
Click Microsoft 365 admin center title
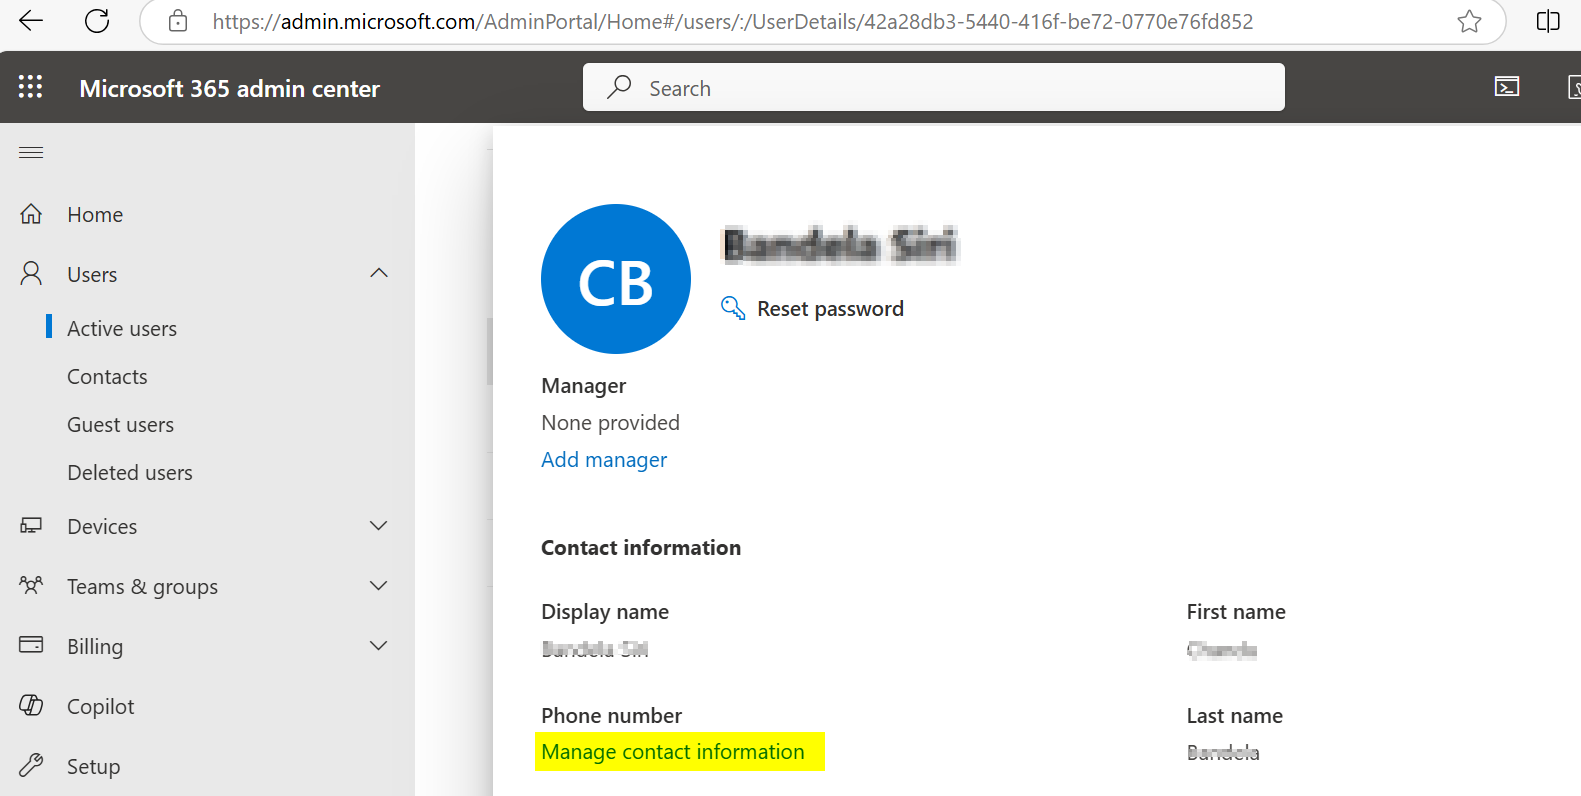(229, 89)
